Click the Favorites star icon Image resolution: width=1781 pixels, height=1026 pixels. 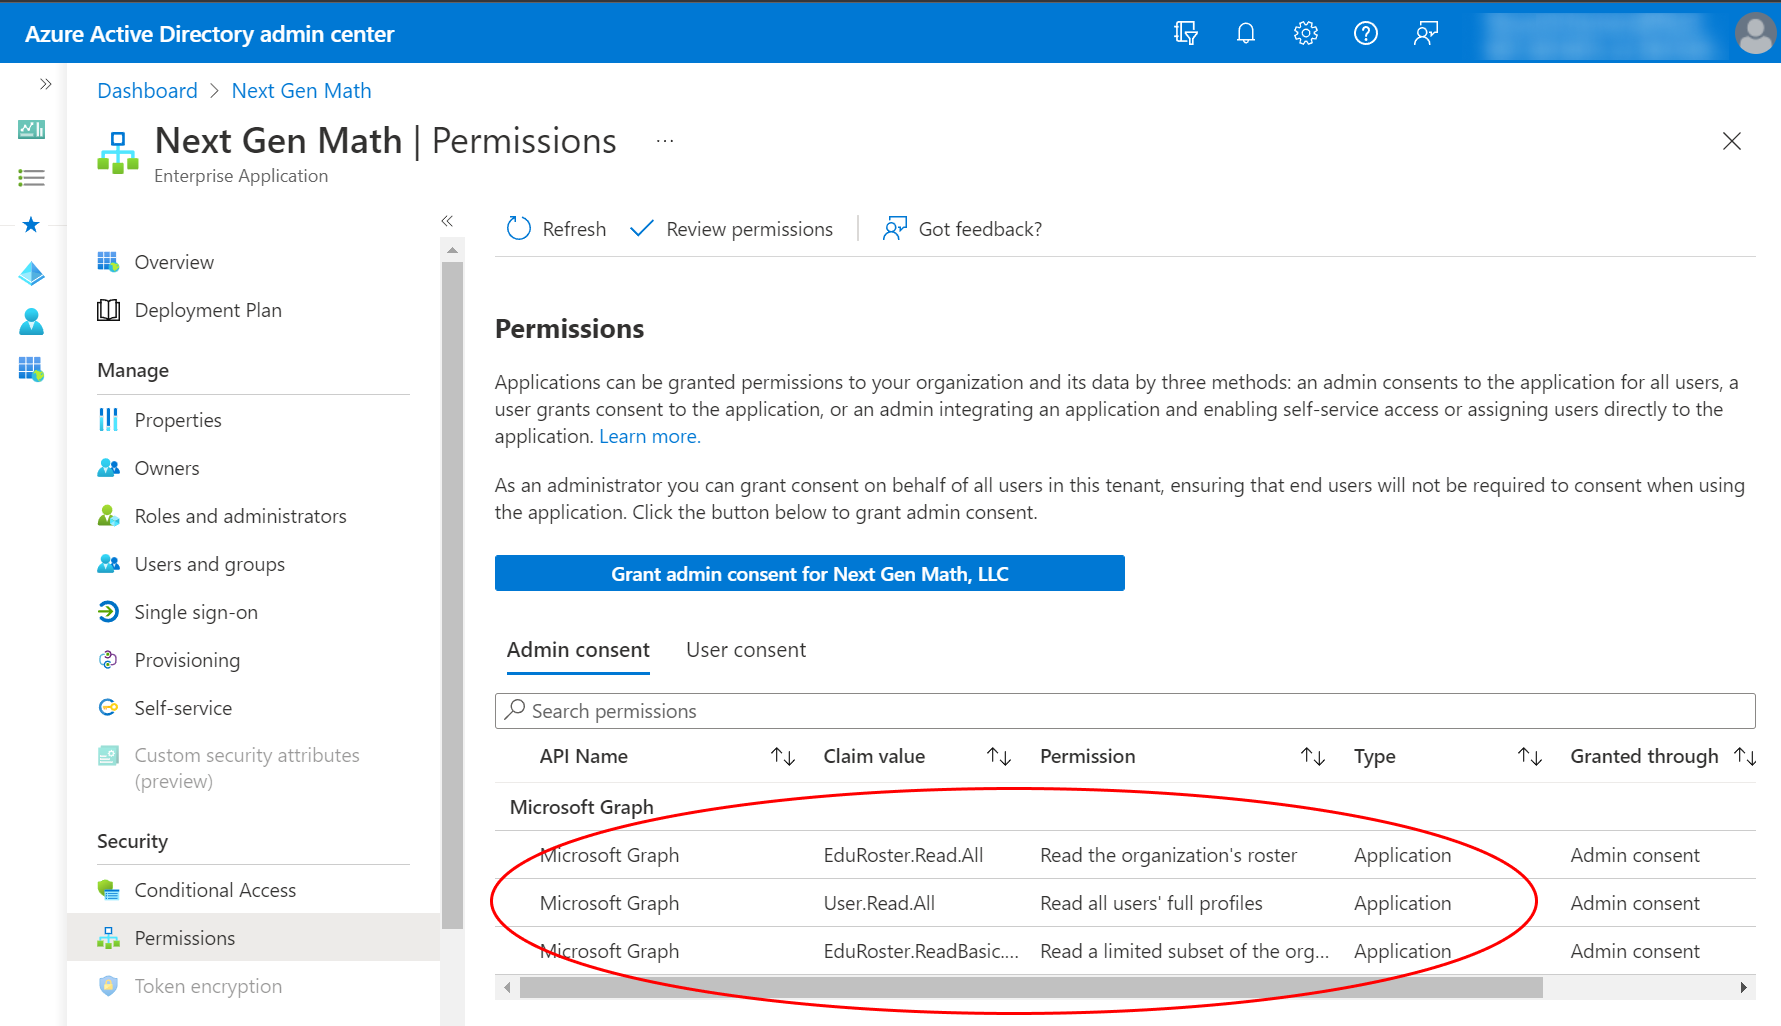[31, 225]
